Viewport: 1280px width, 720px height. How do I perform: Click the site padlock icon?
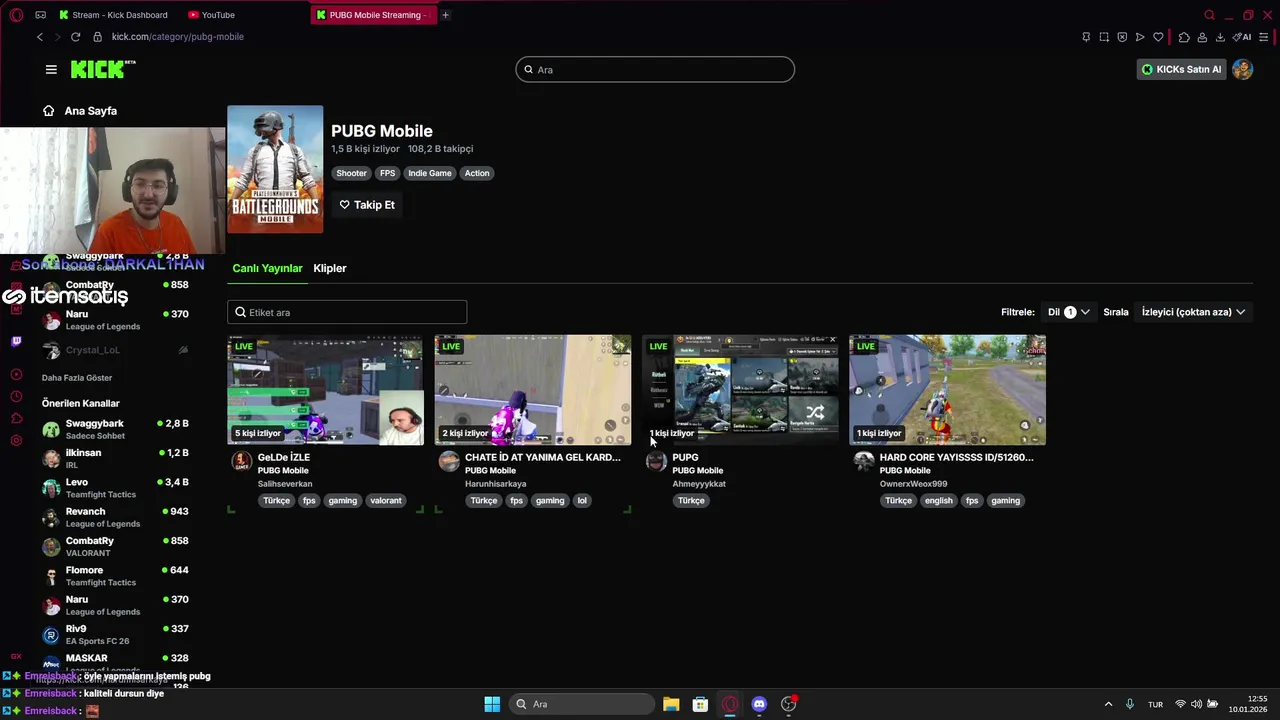click(x=97, y=37)
